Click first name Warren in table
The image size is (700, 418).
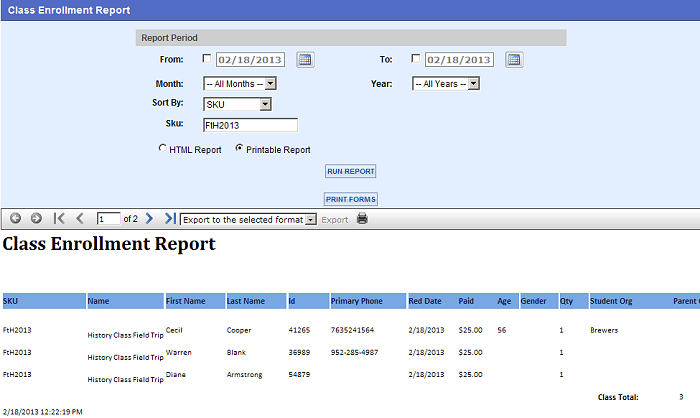(178, 352)
